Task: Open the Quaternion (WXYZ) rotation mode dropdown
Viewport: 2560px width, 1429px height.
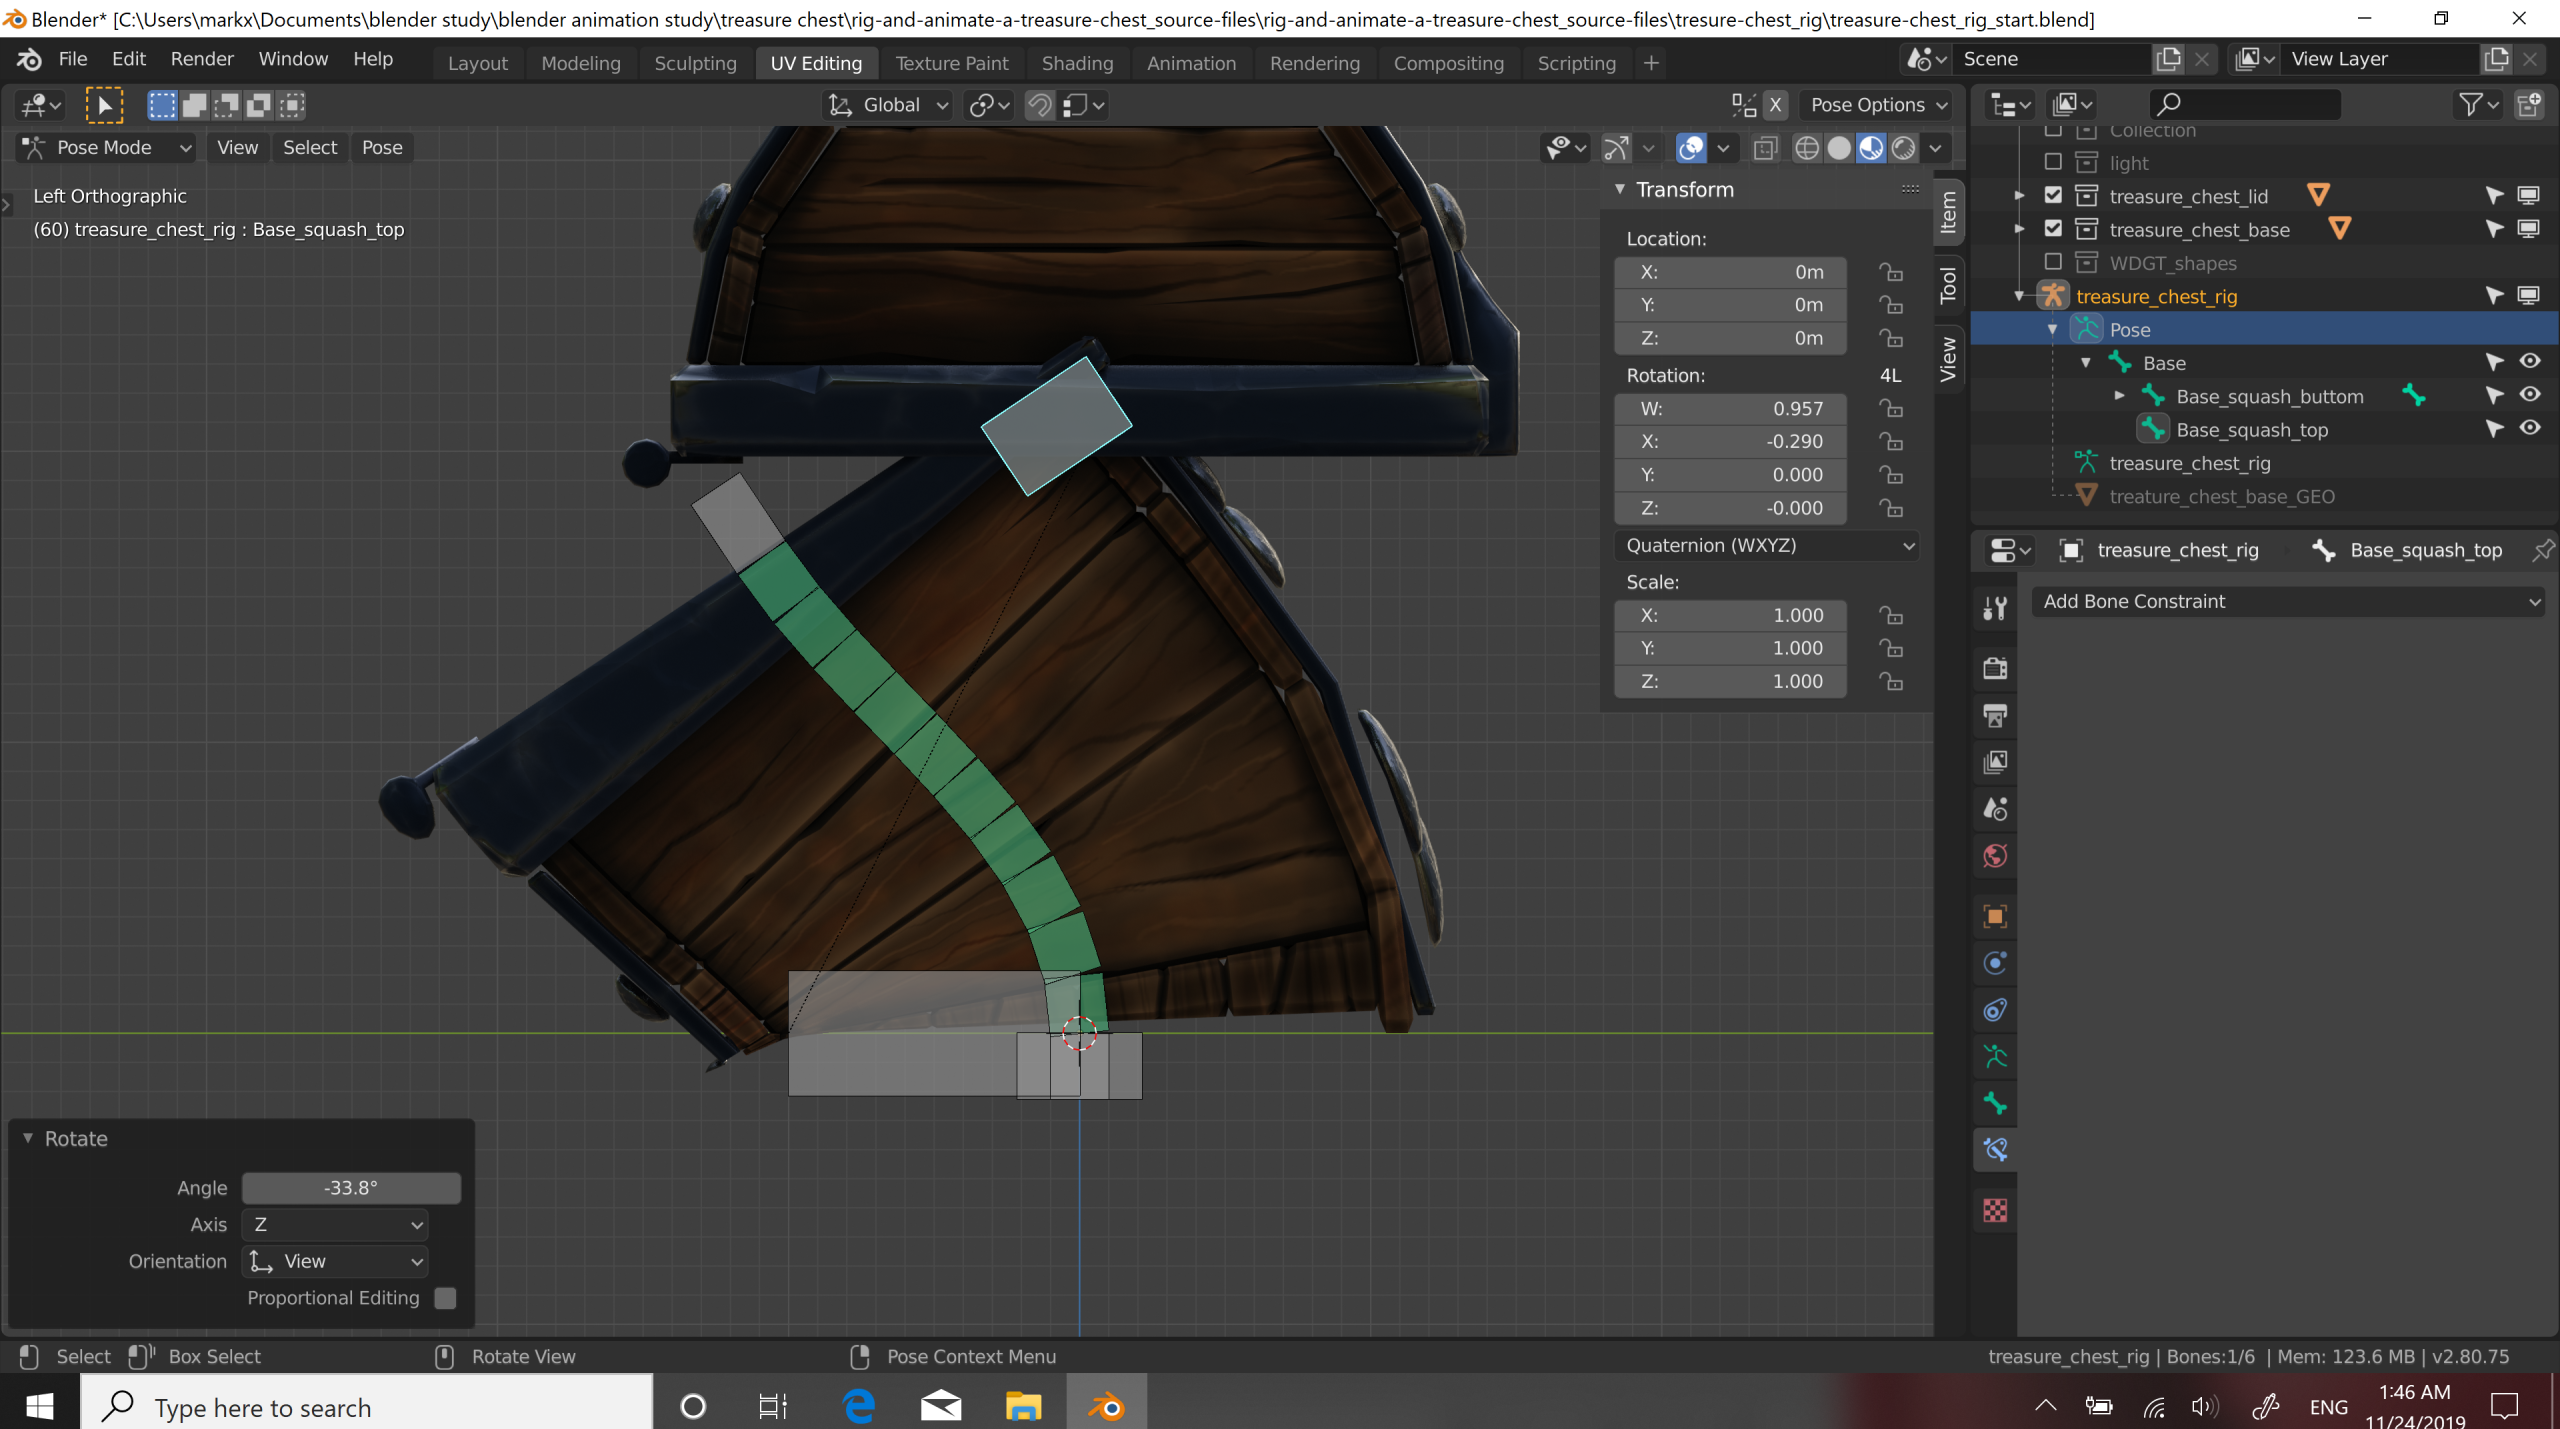Action: point(1767,546)
